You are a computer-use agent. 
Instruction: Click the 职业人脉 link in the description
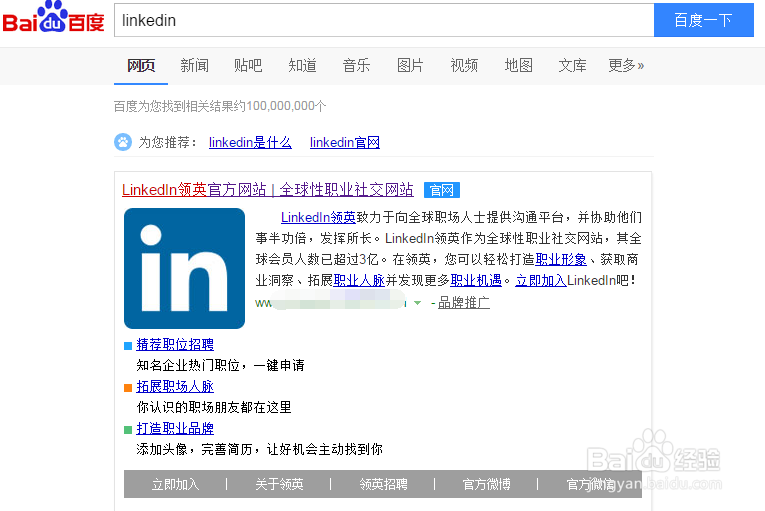[359, 280]
